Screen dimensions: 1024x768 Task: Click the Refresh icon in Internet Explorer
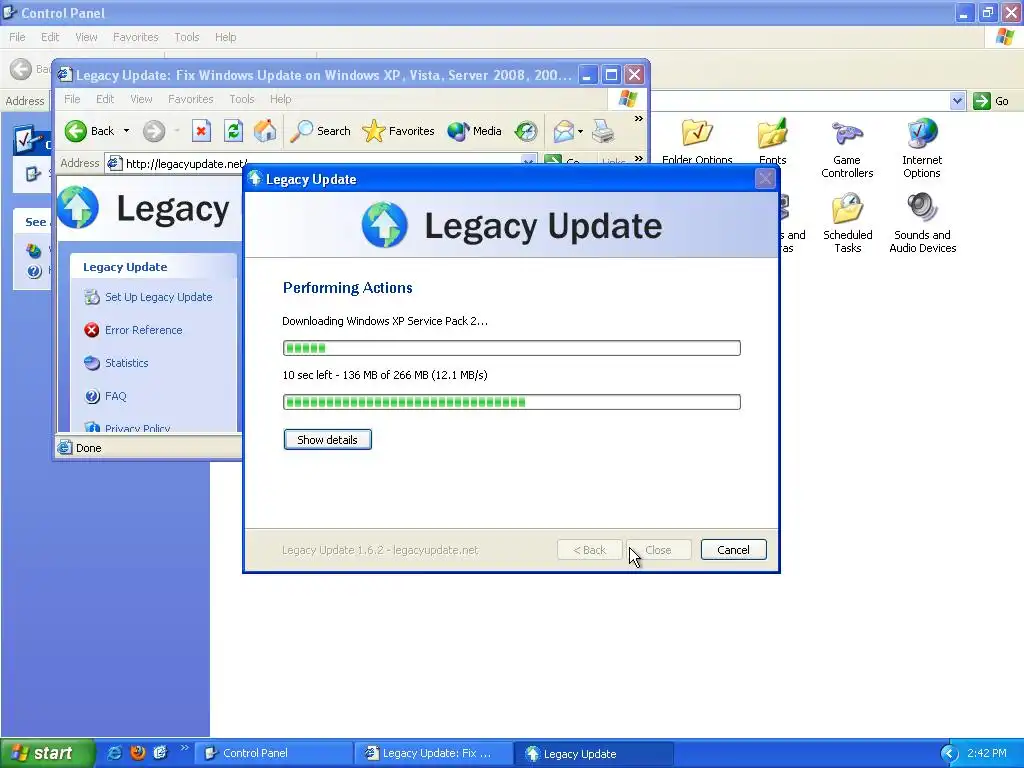click(x=233, y=131)
